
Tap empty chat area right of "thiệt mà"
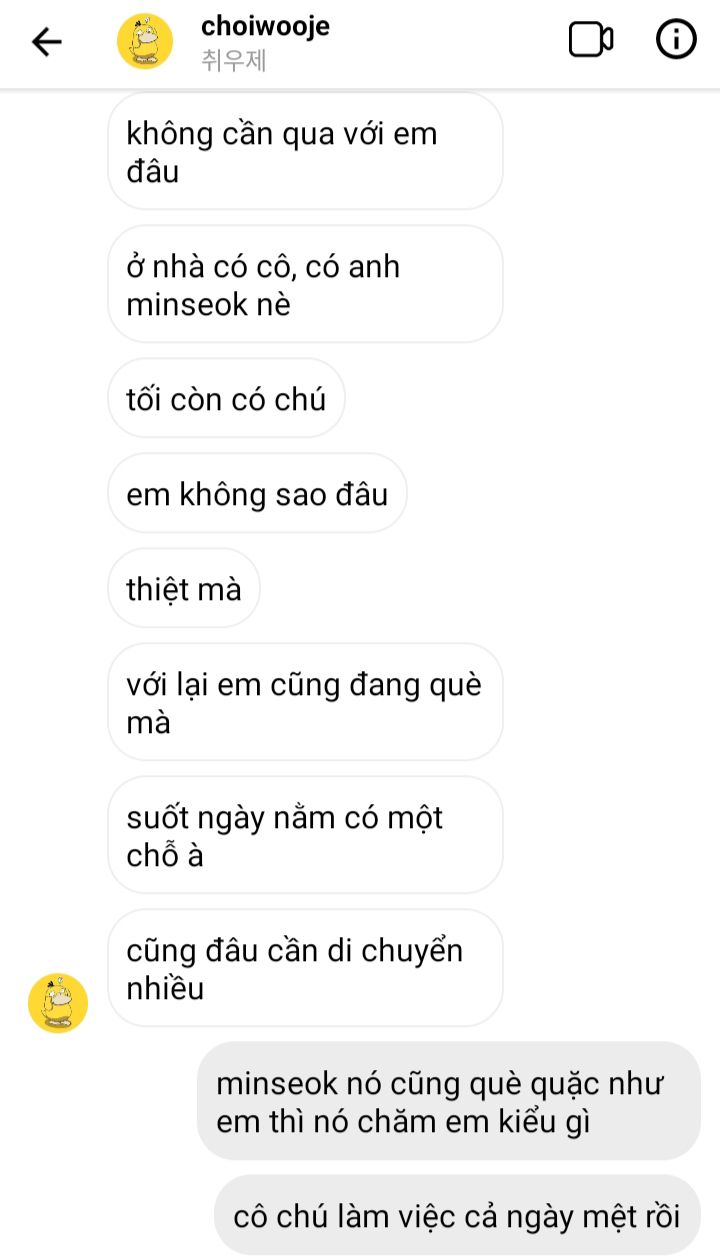coord(480,589)
